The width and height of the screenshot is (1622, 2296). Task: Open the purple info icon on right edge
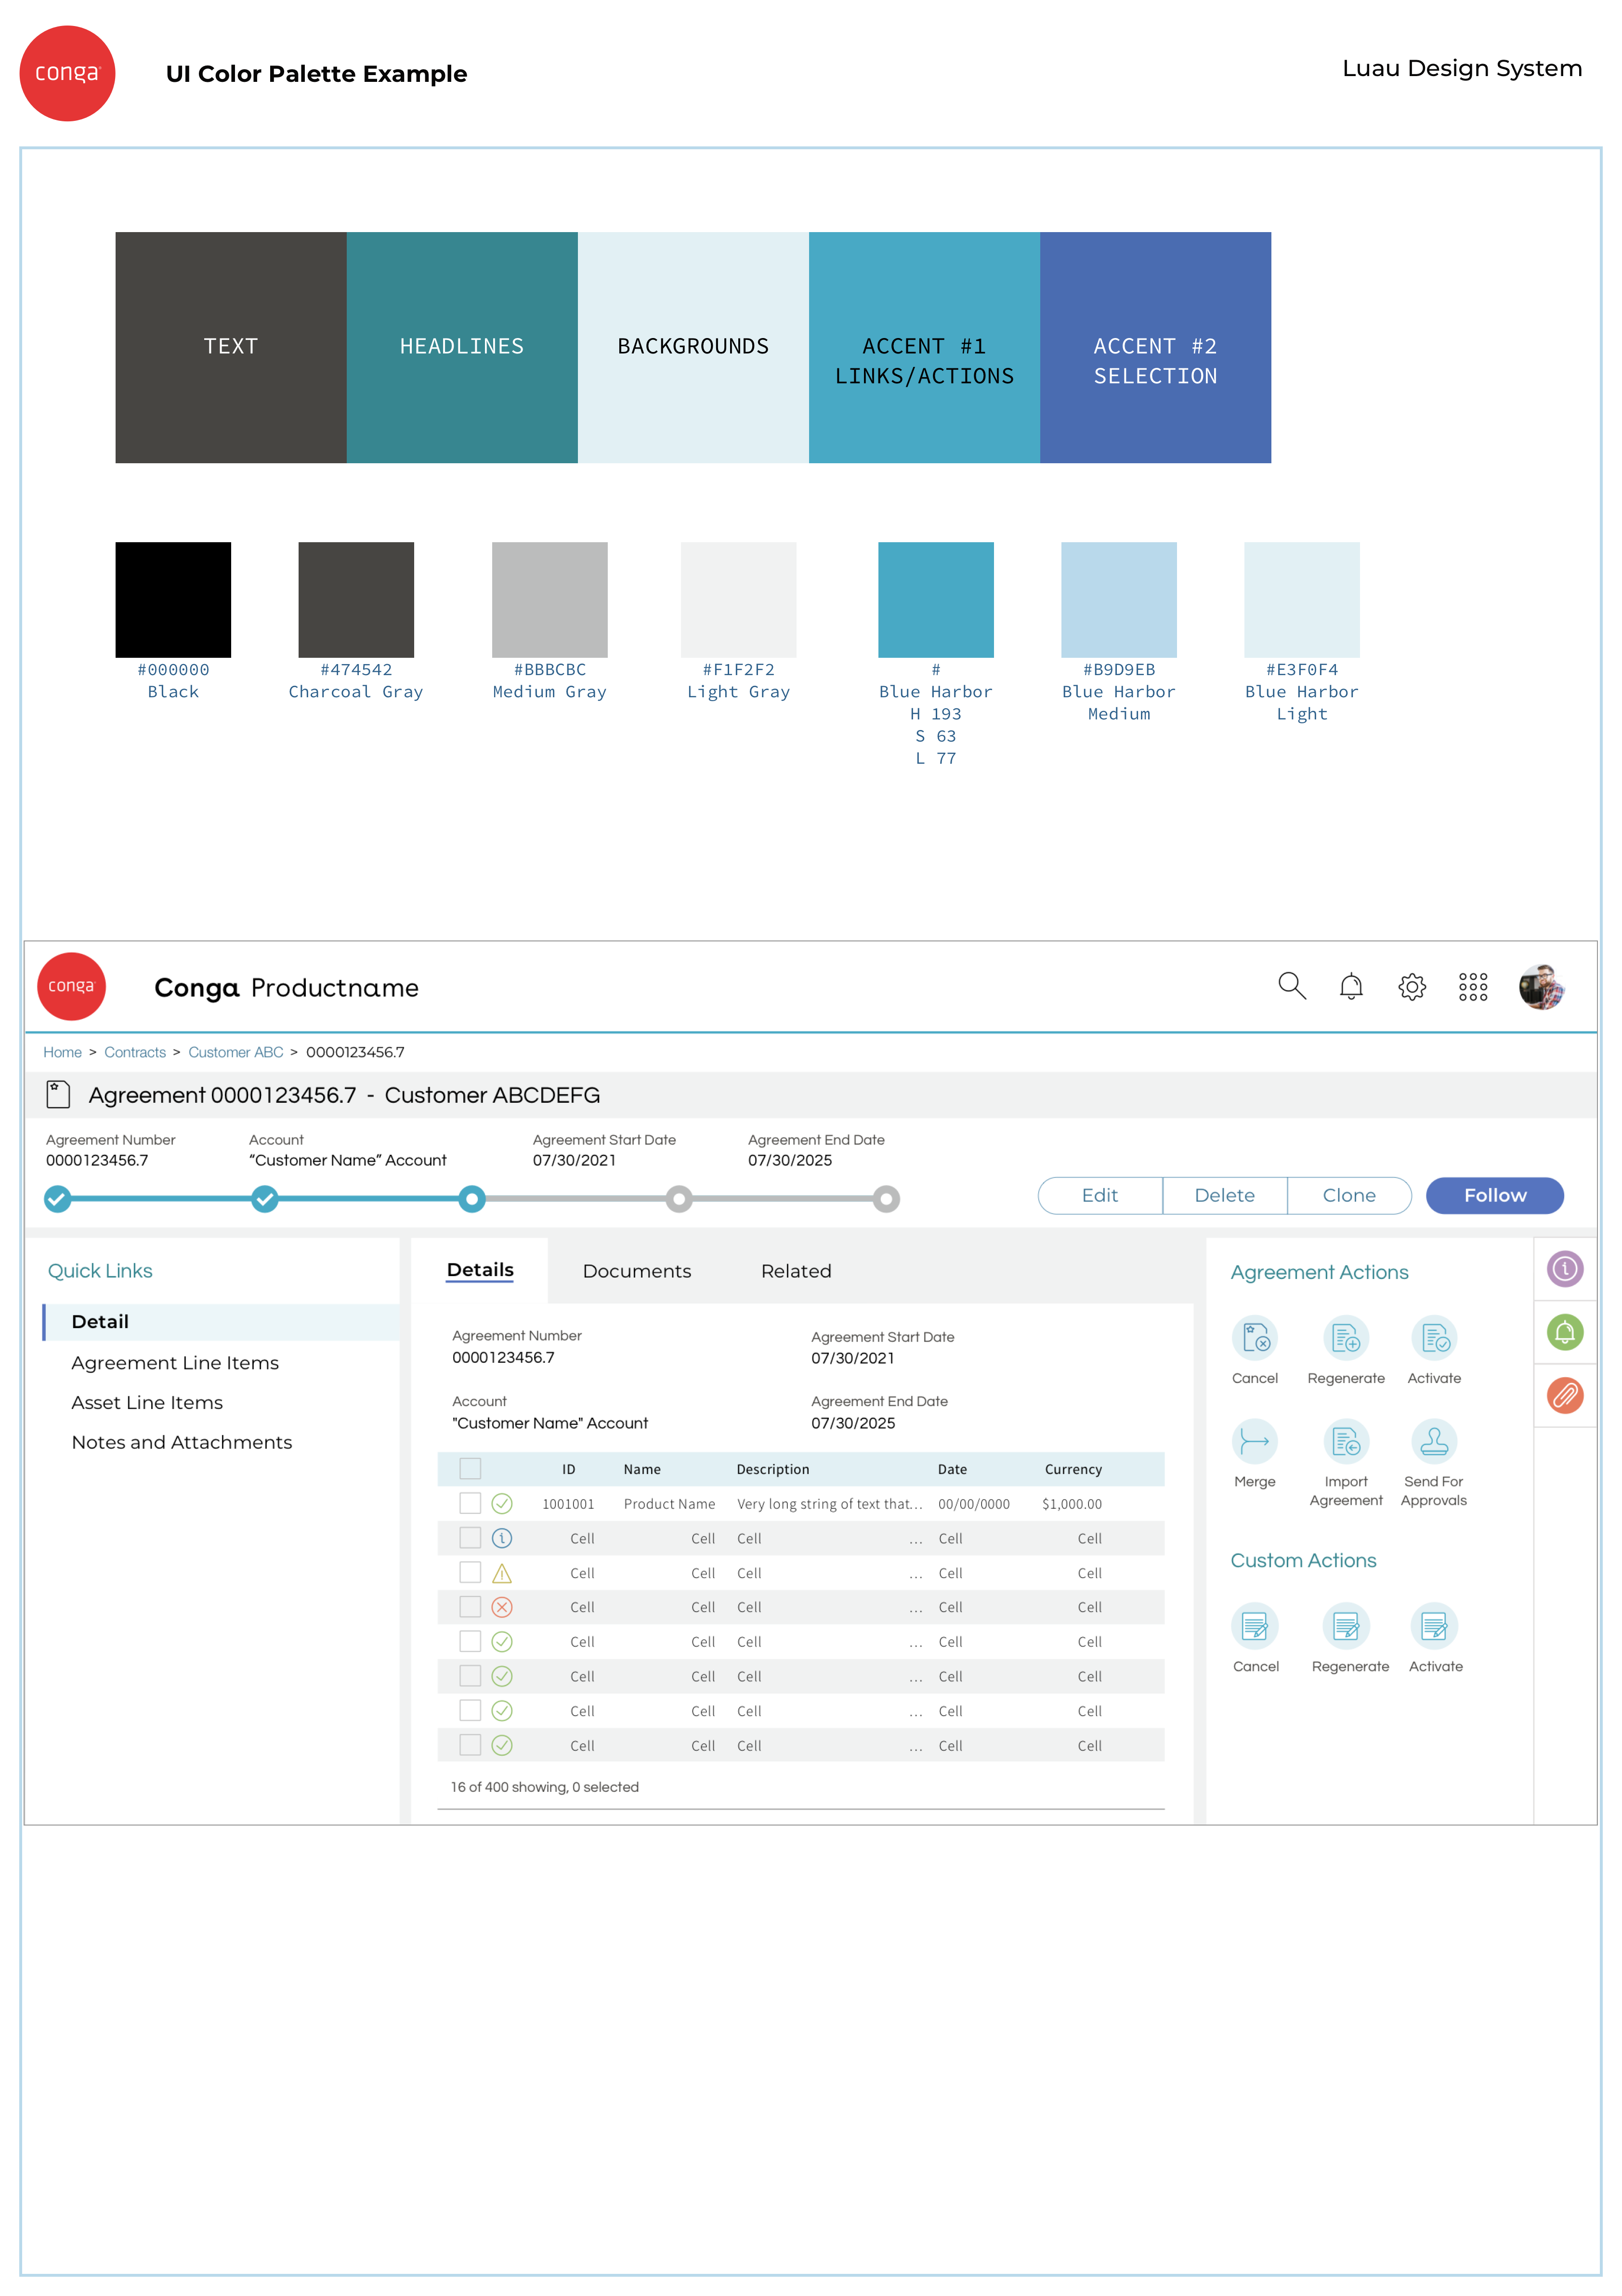1565,1270
